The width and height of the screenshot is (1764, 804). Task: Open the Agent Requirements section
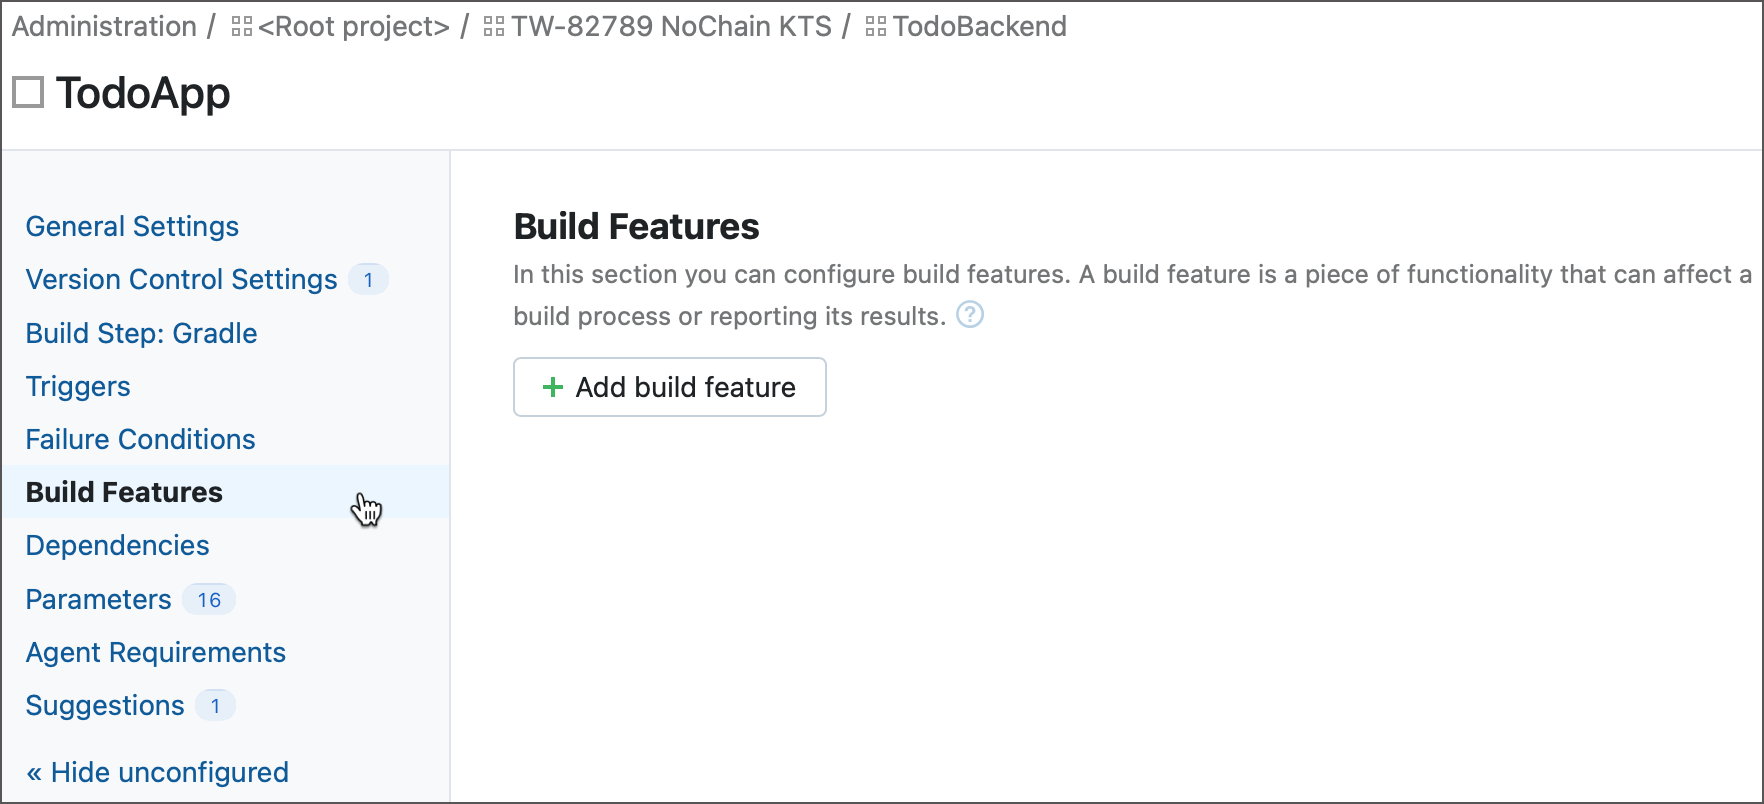[x=155, y=652]
